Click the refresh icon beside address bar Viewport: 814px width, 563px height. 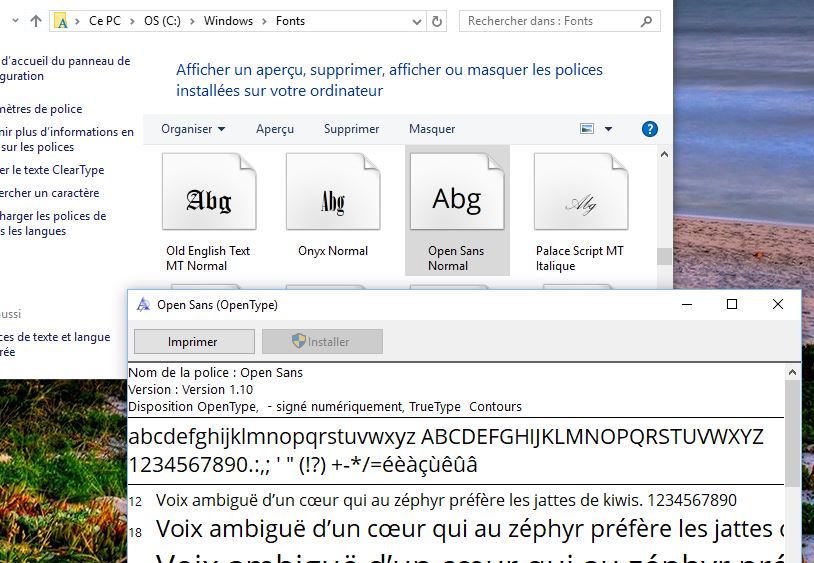point(437,21)
